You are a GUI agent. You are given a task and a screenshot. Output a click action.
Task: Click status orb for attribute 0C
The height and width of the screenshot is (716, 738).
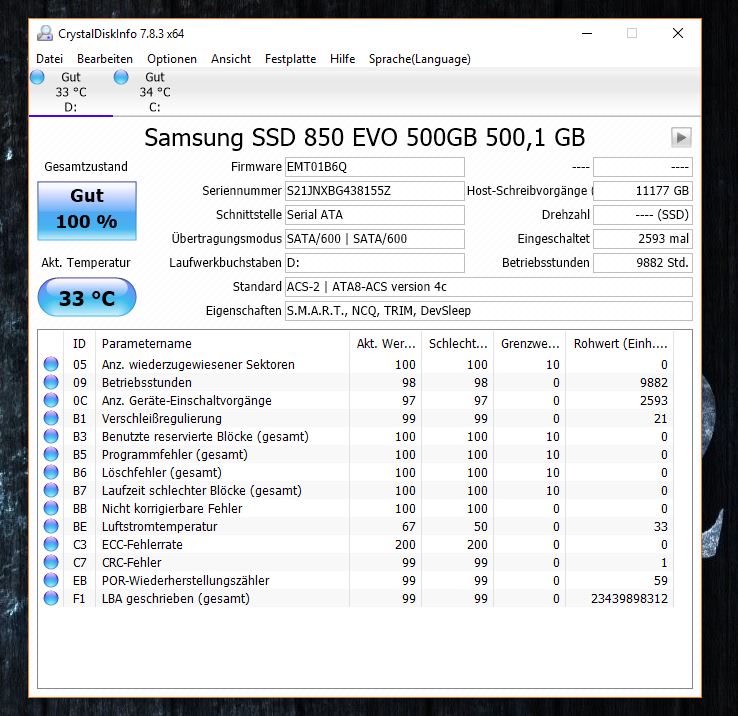(x=51, y=400)
